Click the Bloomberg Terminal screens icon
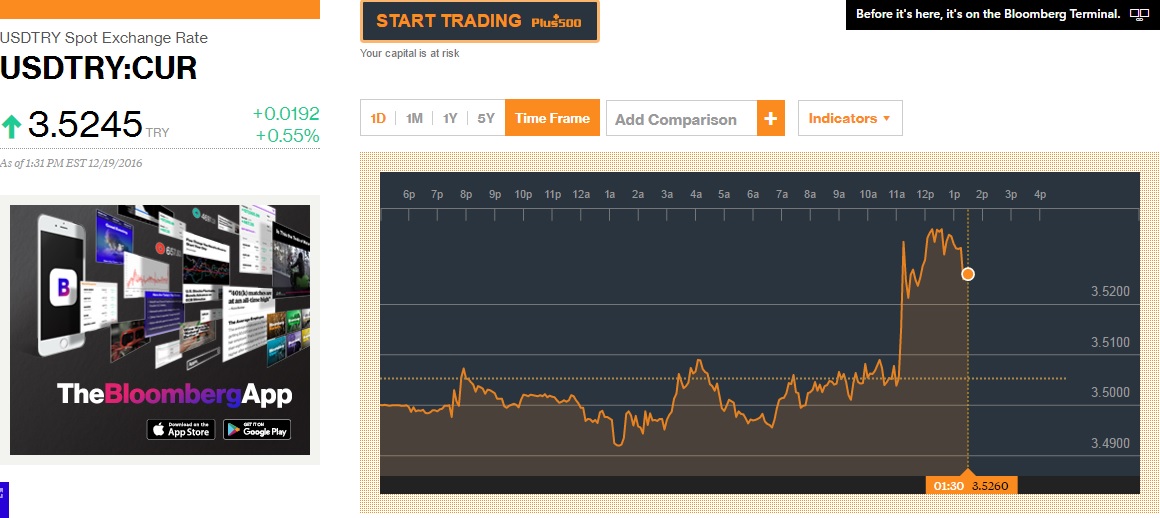Screen dimensions: 1160x518 (1139, 14)
